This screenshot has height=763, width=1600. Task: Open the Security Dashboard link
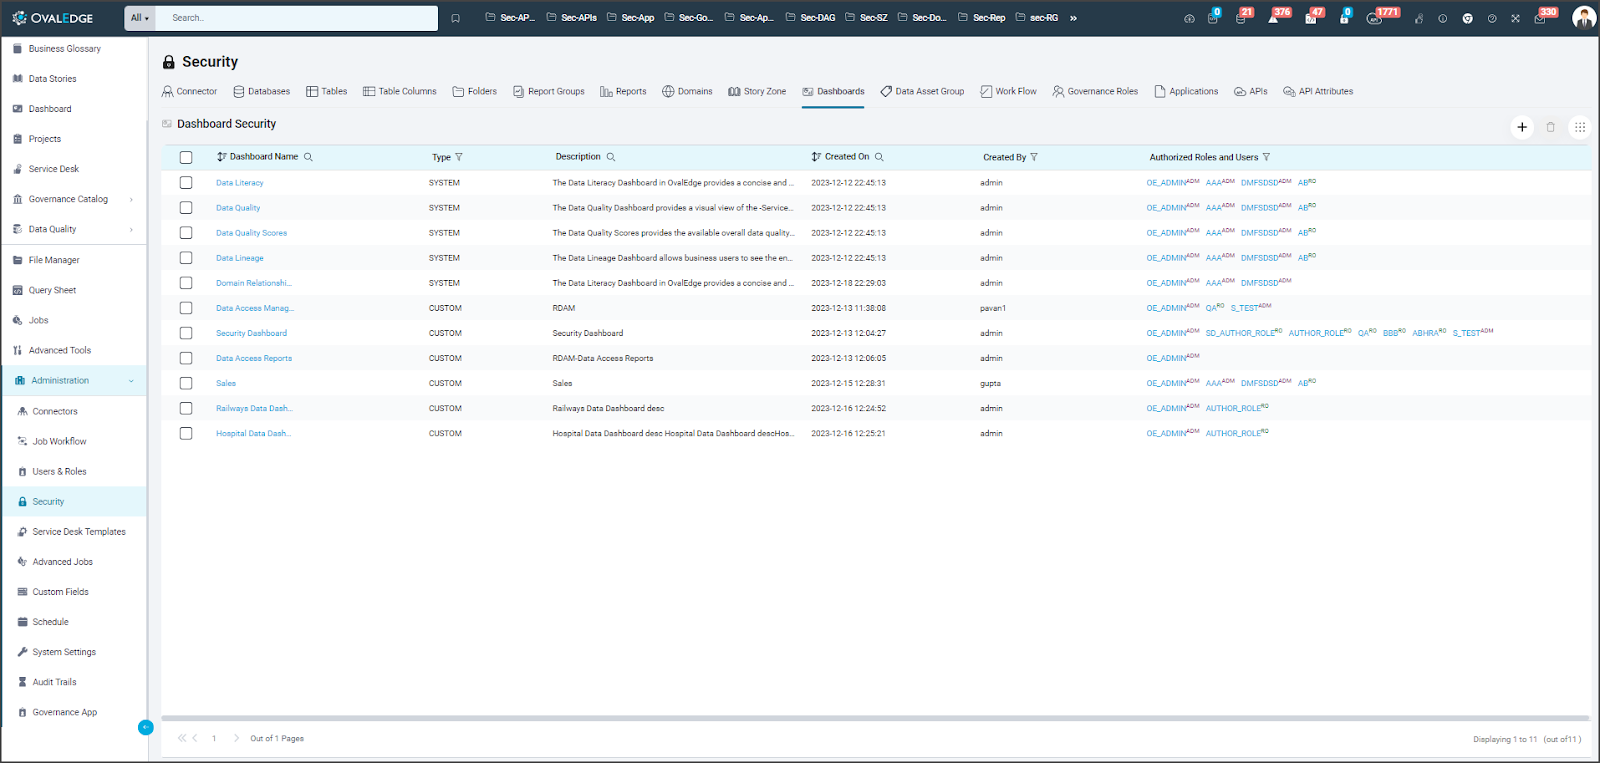[x=251, y=333]
